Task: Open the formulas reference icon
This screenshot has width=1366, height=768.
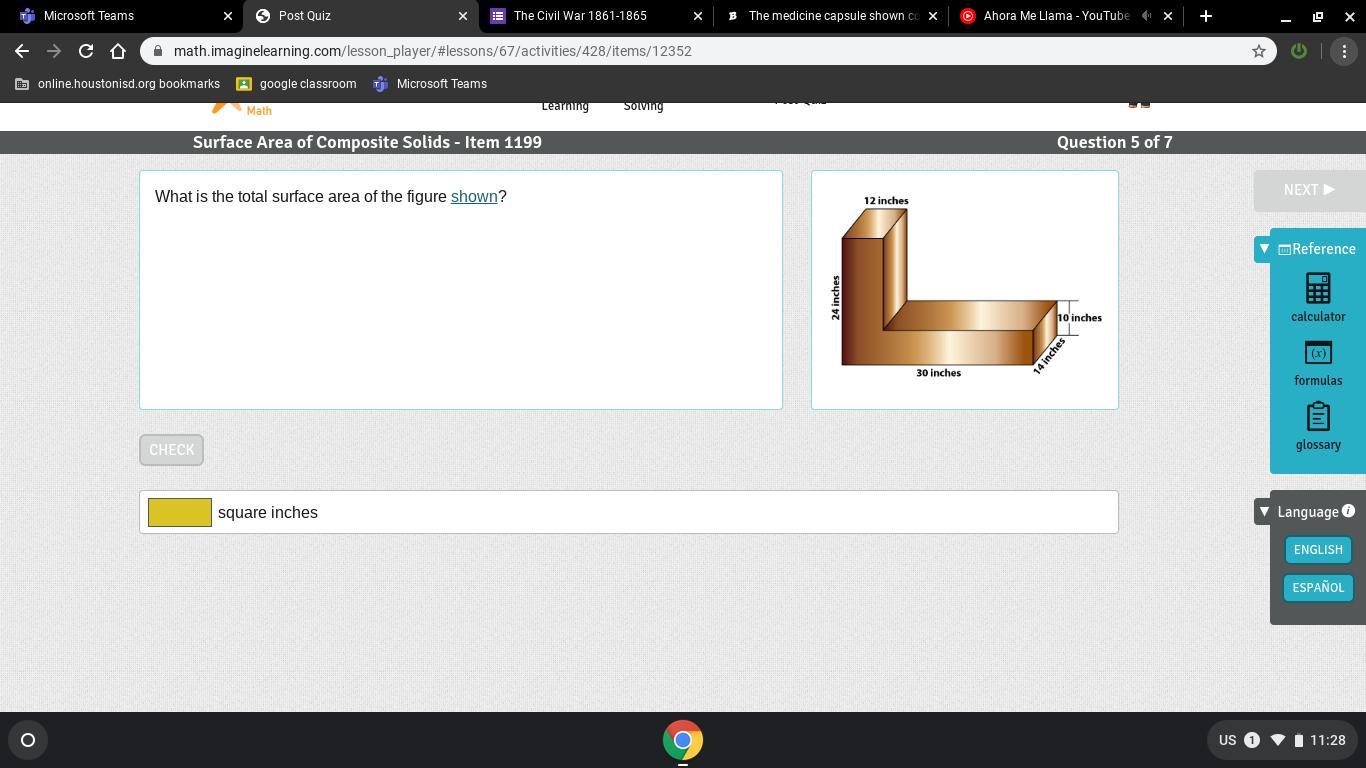Action: pos(1318,353)
